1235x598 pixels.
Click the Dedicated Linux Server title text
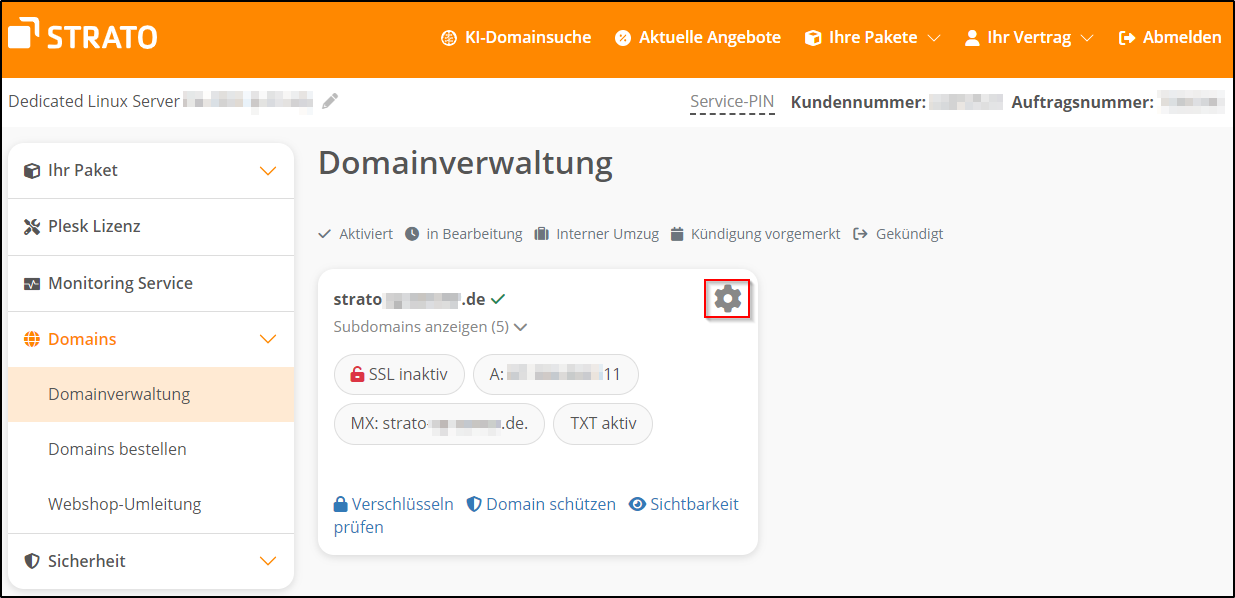[94, 101]
